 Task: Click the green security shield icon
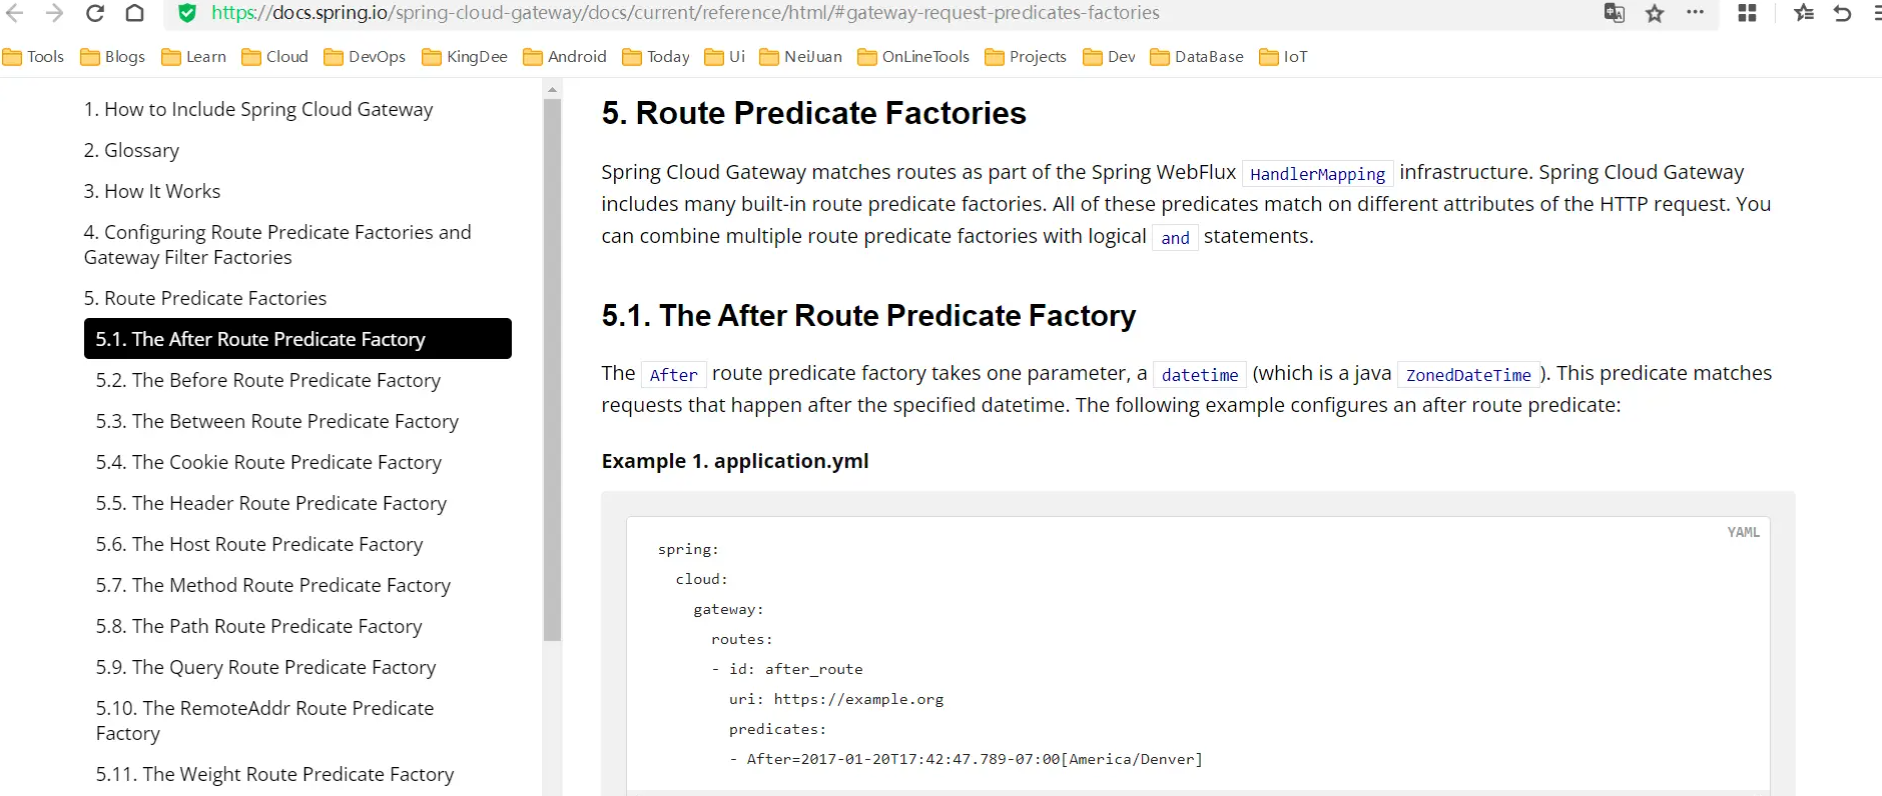187,13
